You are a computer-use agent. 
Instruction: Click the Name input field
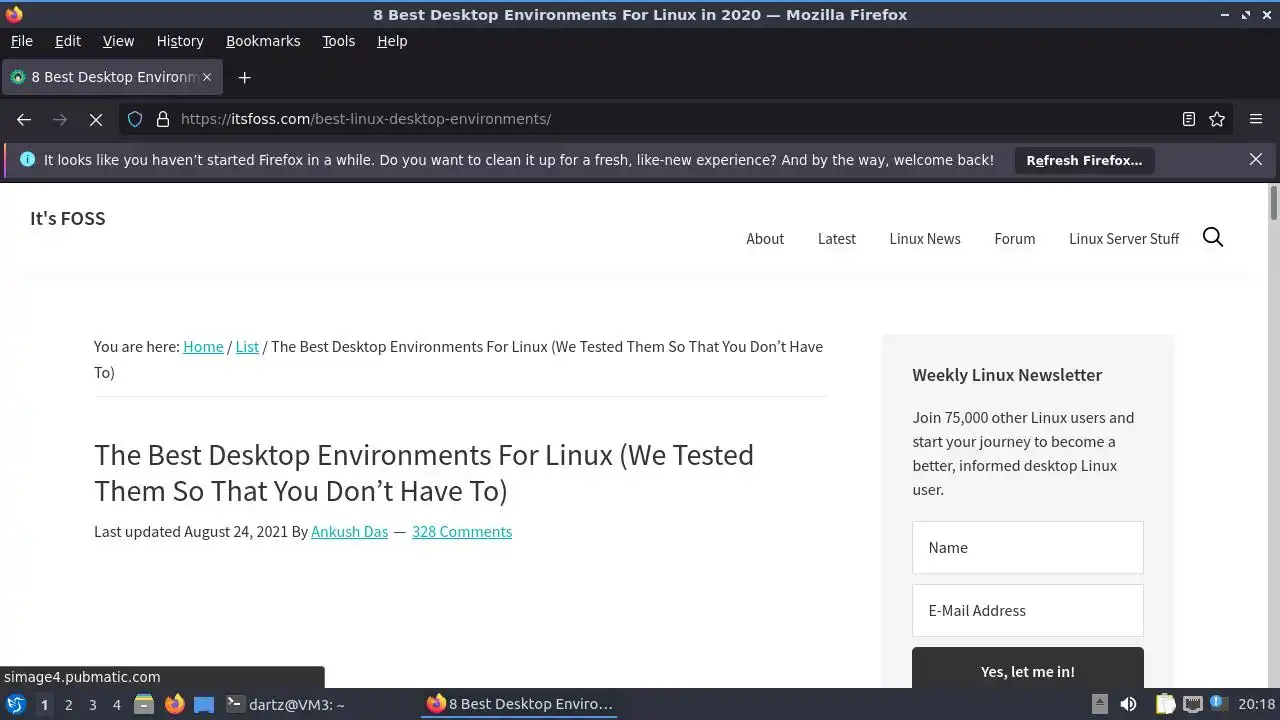1027,547
